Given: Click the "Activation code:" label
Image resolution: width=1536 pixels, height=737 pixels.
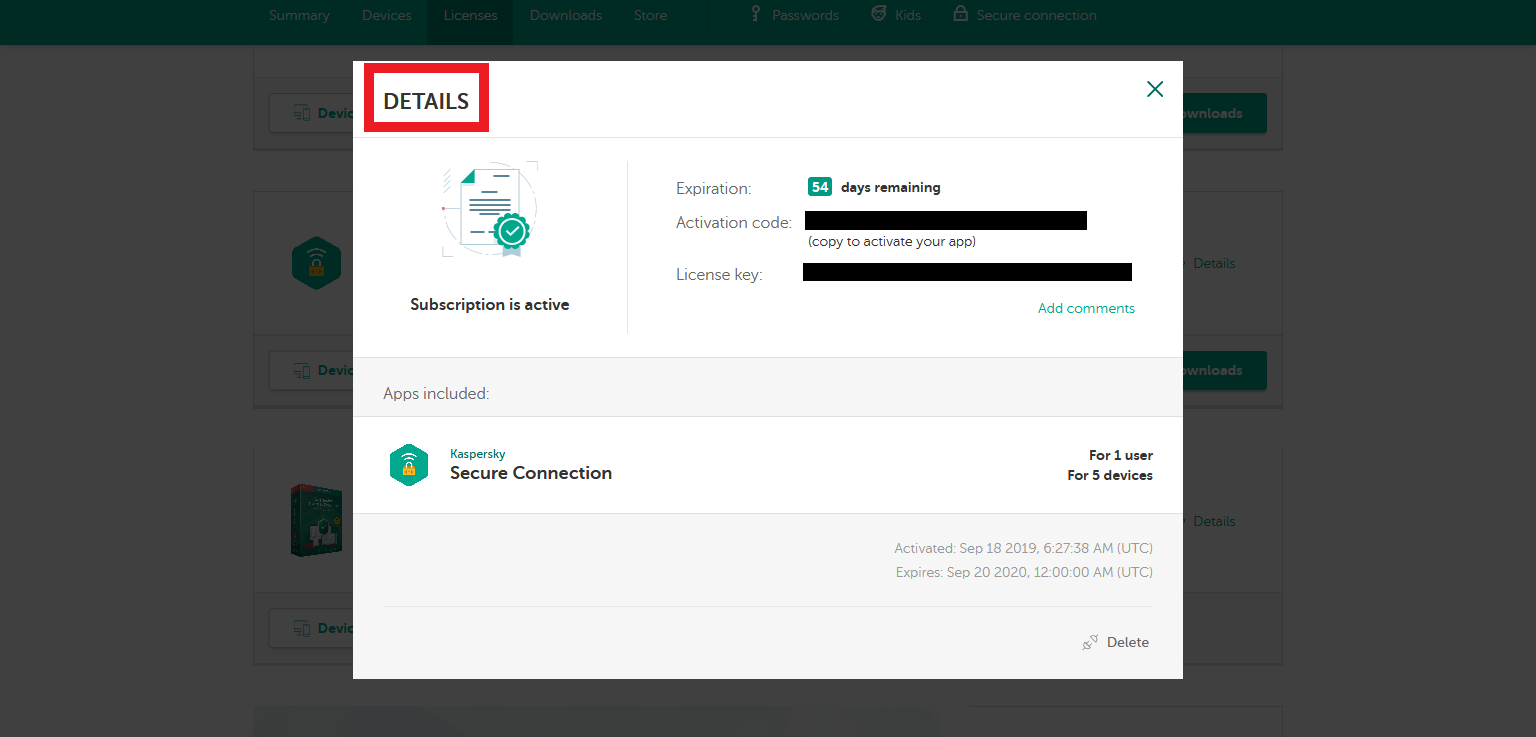Looking at the screenshot, I should point(734,222).
